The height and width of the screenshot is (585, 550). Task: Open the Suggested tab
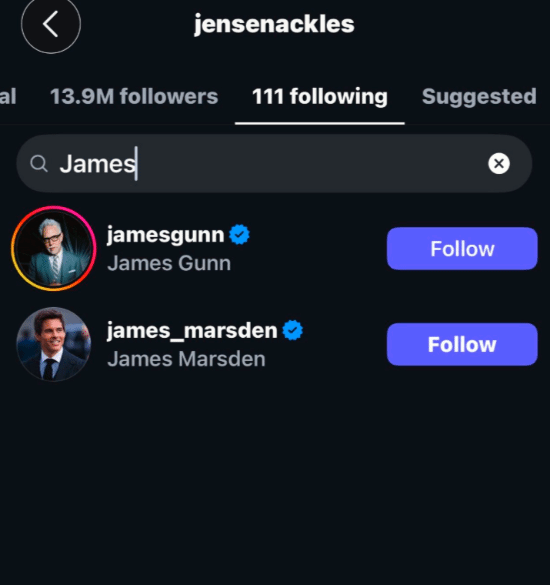point(479,97)
